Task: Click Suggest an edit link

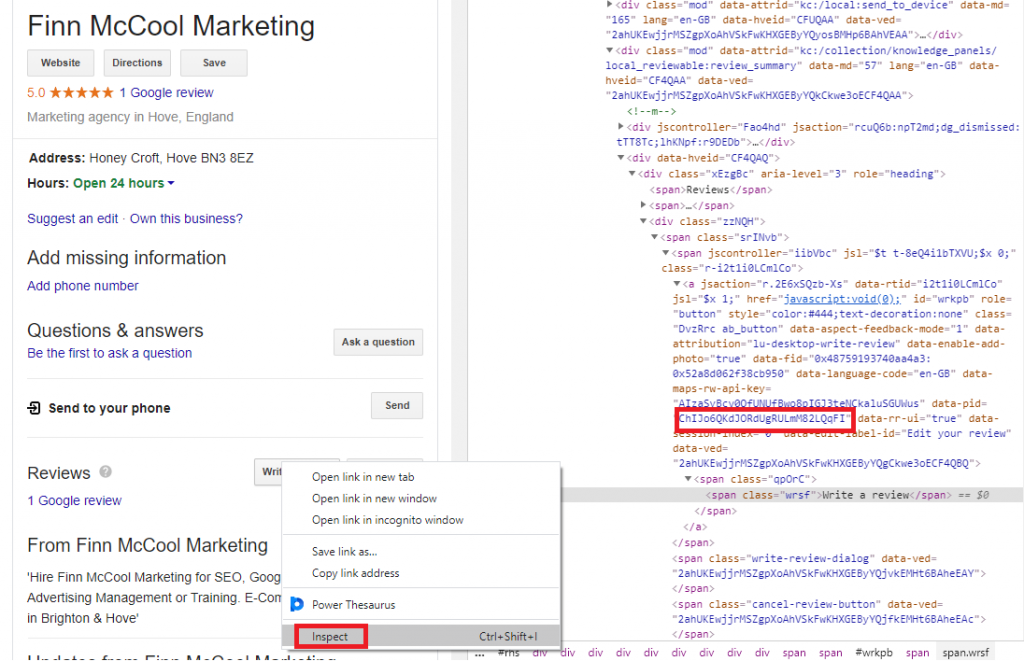Action: (72, 219)
